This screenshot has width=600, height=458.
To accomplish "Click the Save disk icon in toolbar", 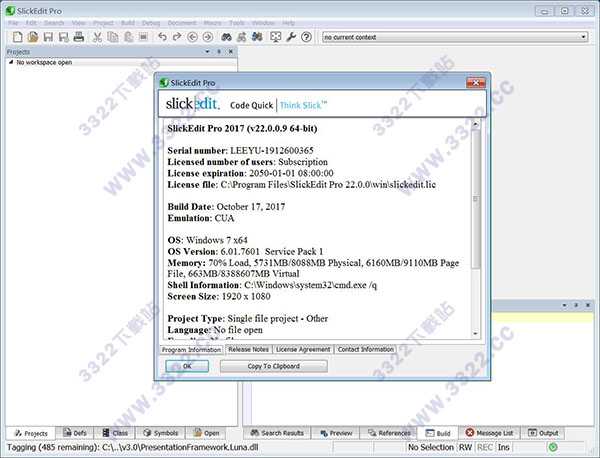I will click(47, 37).
